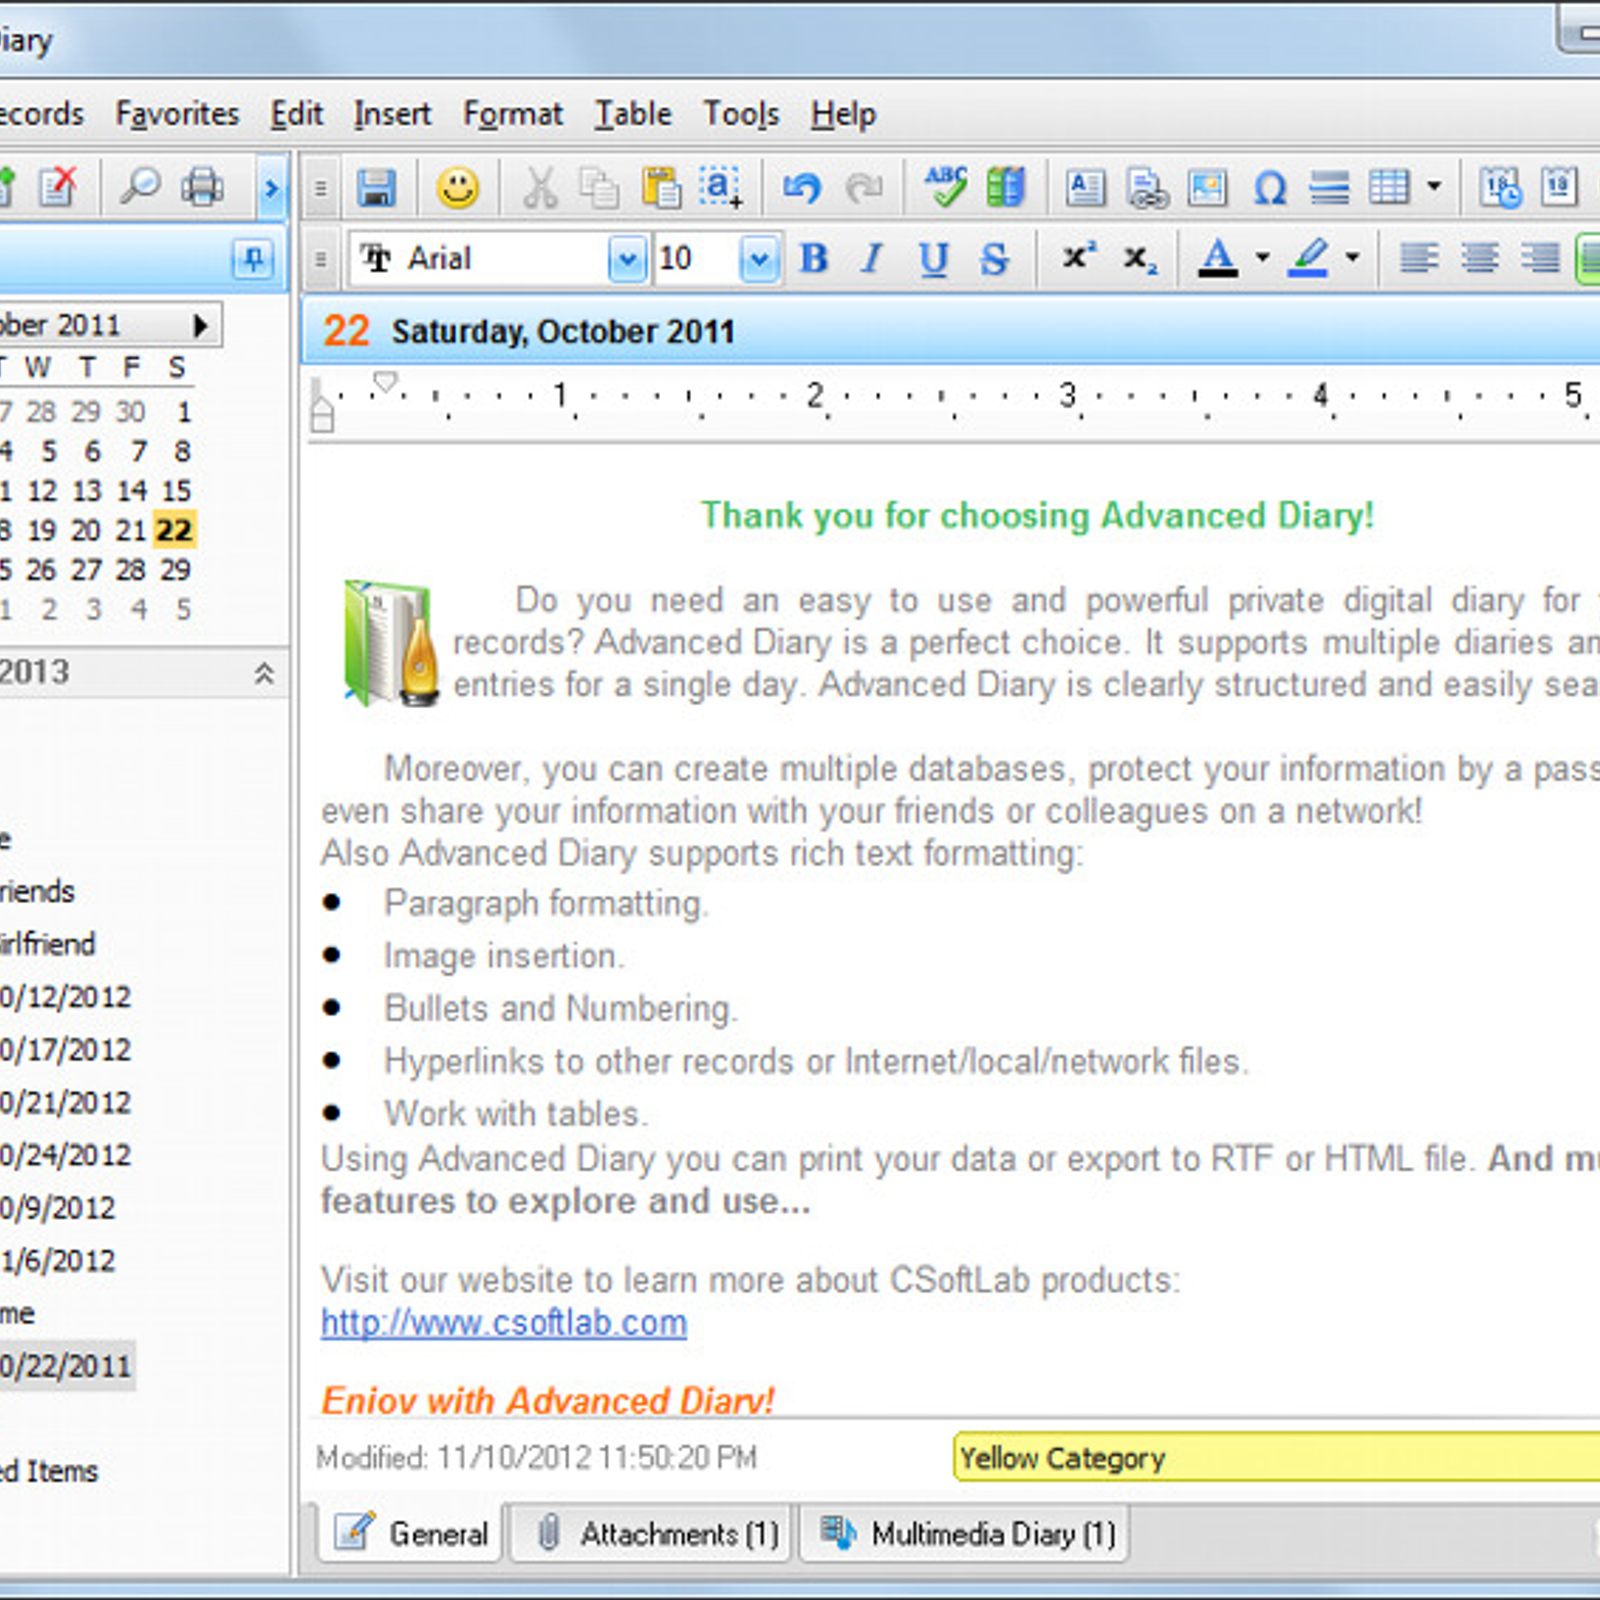The height and width of the screenshot is (1600, 1600).
Task: Open the thesaurus books icon
Action: (1005, 187)
